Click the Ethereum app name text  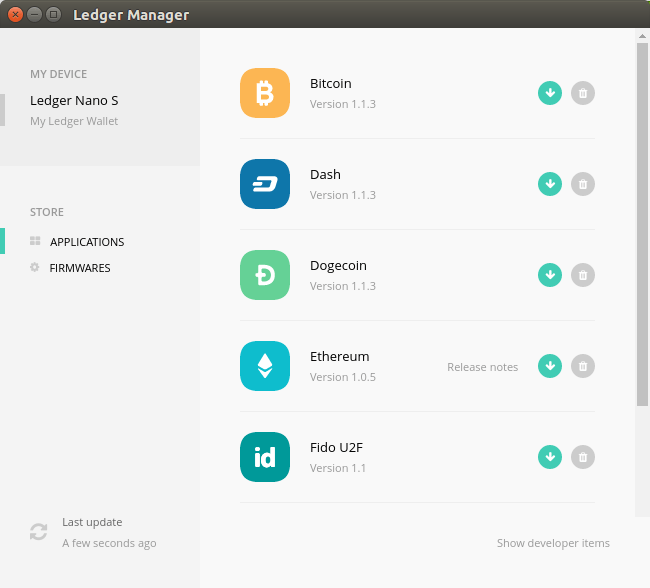(340, 356)
